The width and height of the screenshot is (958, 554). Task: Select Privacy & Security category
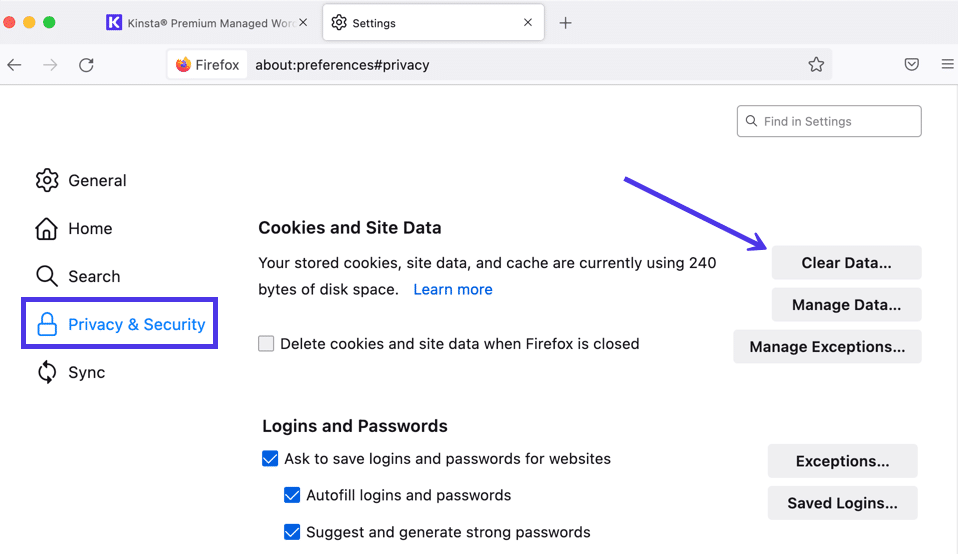[x=136, y=325]
